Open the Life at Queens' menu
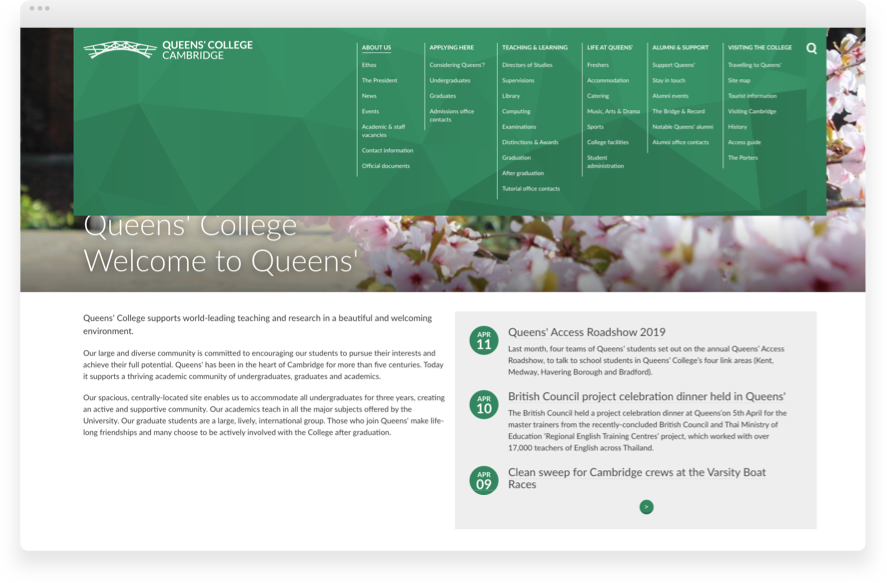 (610, 47)
